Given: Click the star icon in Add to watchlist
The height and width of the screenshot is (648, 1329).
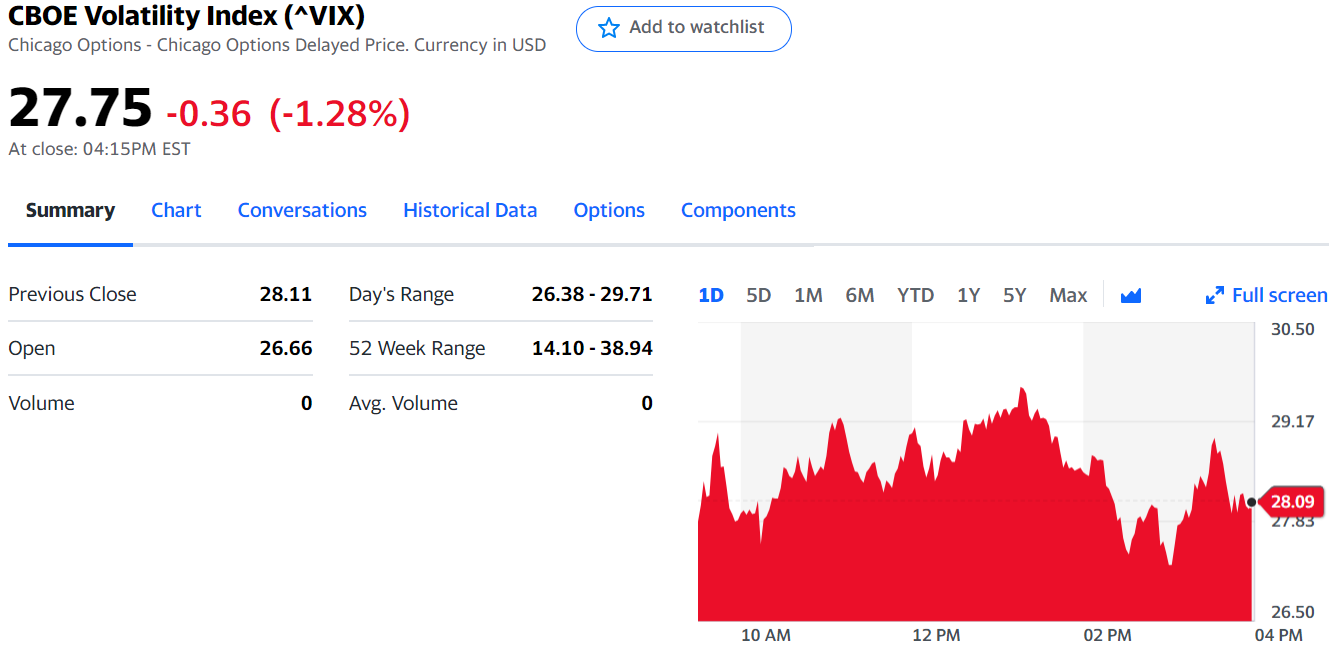Looking at the screenshot, I should pos(608,28).
